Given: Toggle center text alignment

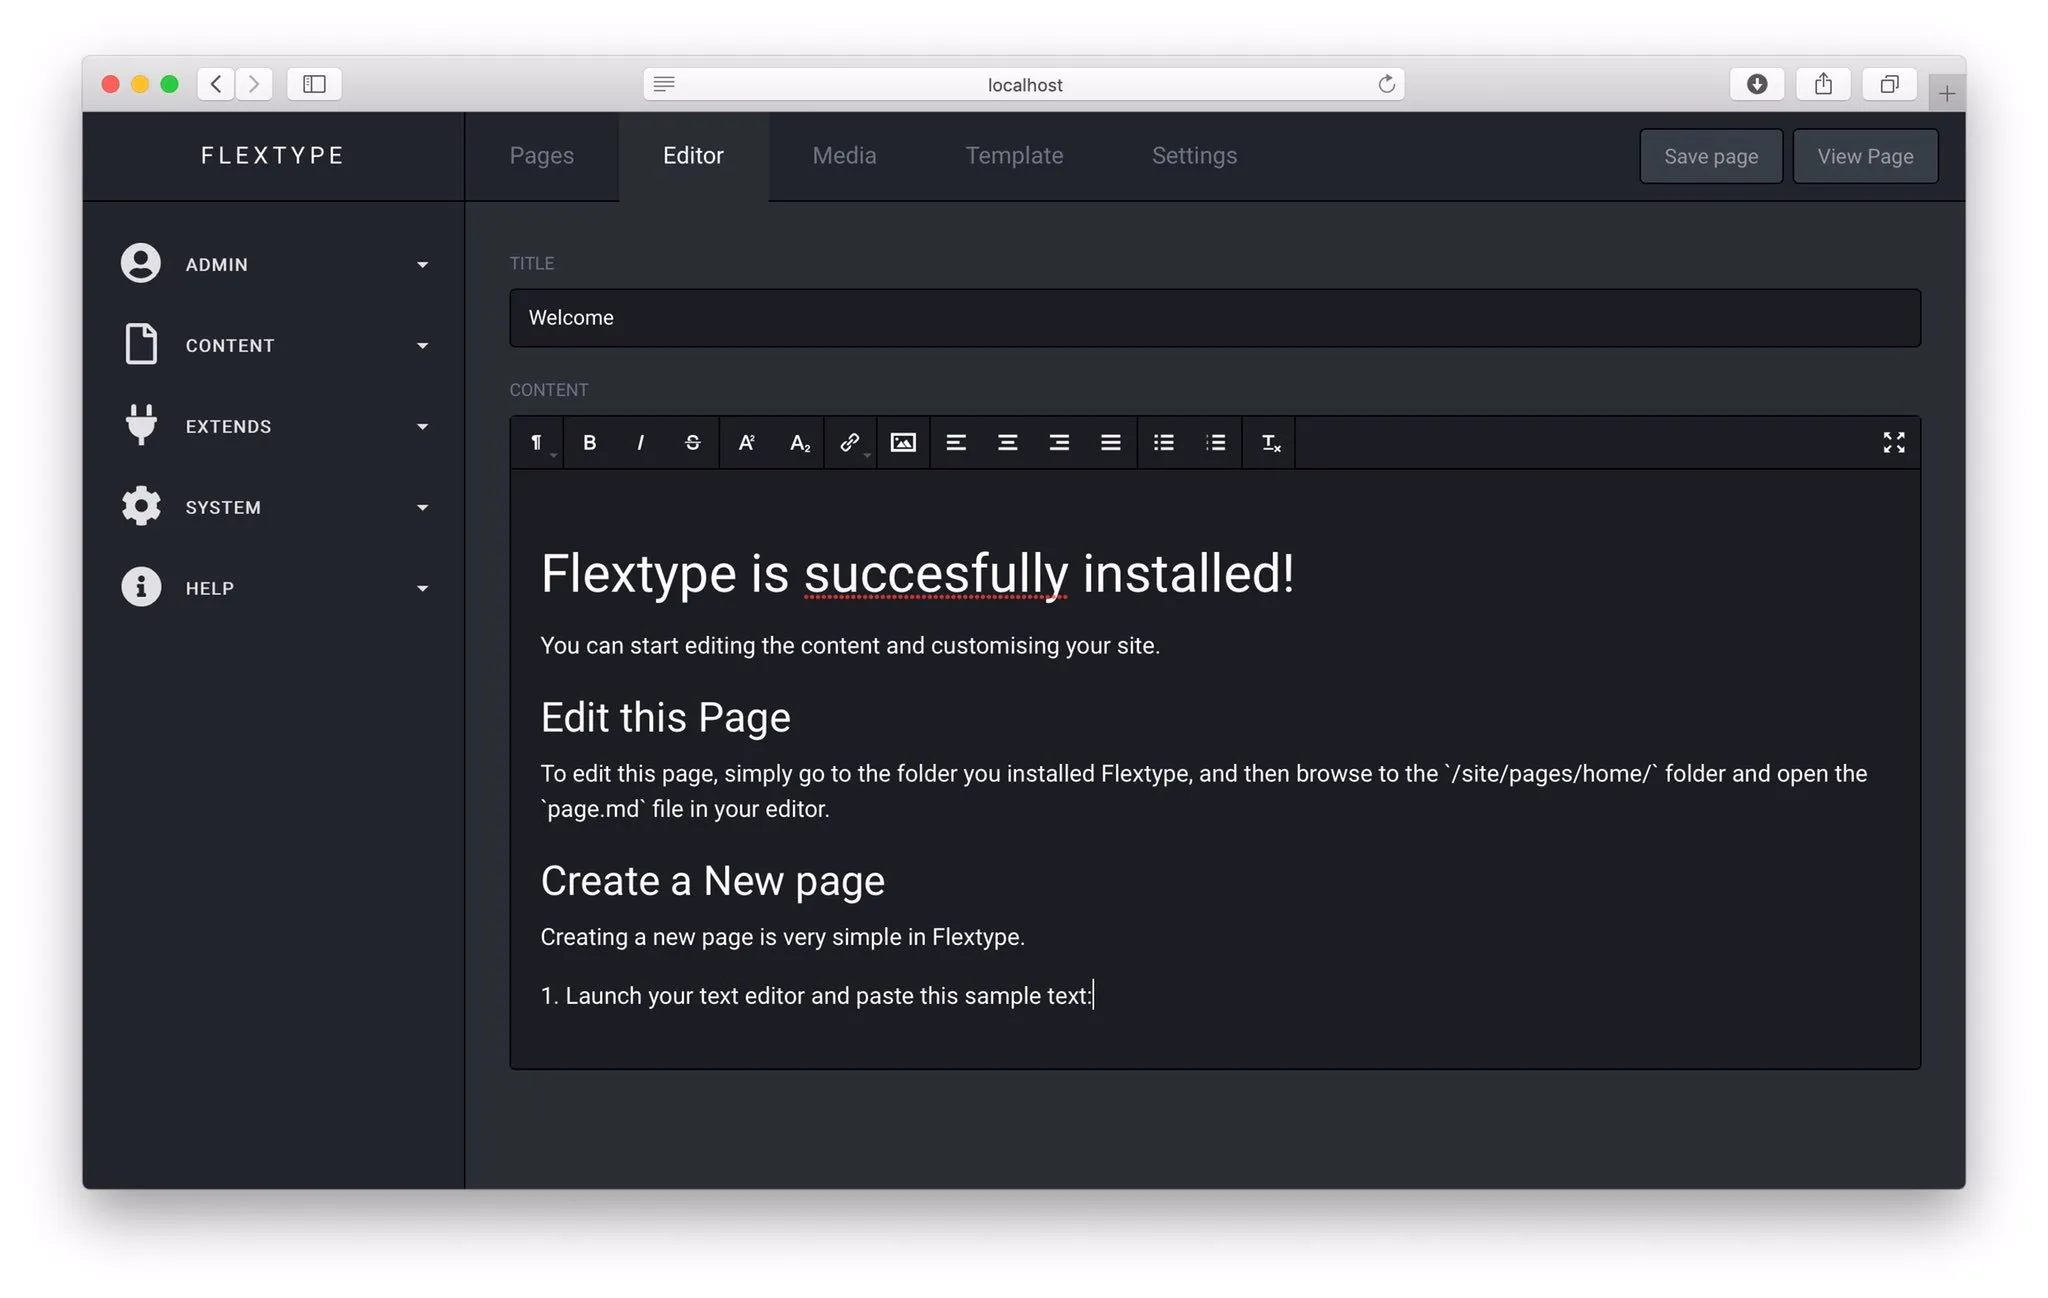Looking at the screenshot, I should [1007, 442].
